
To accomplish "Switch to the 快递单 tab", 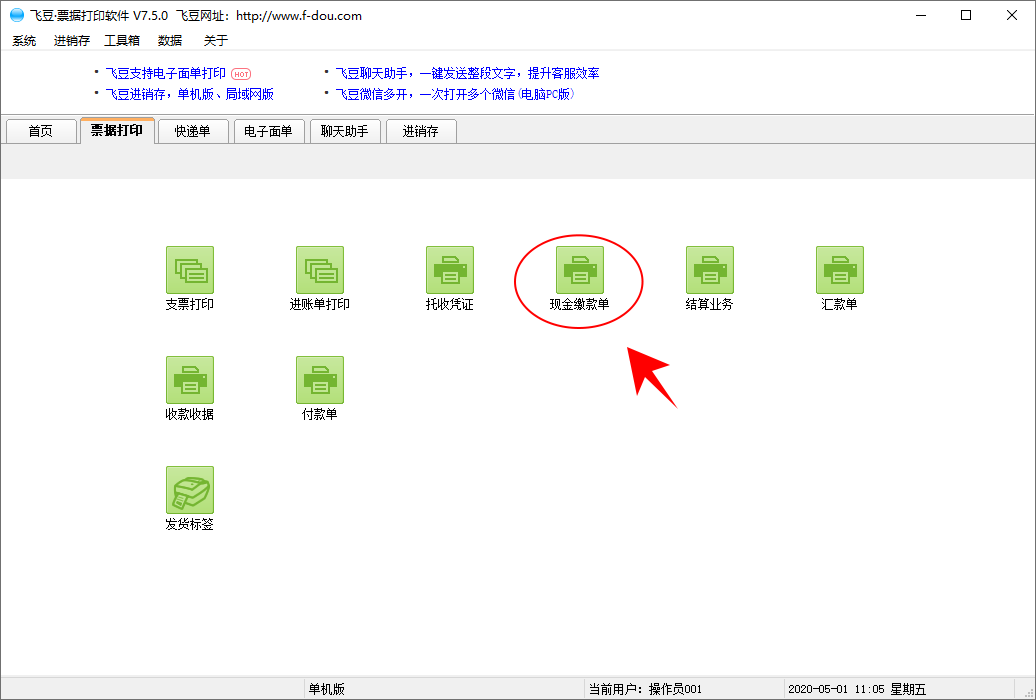I will 192,131.
